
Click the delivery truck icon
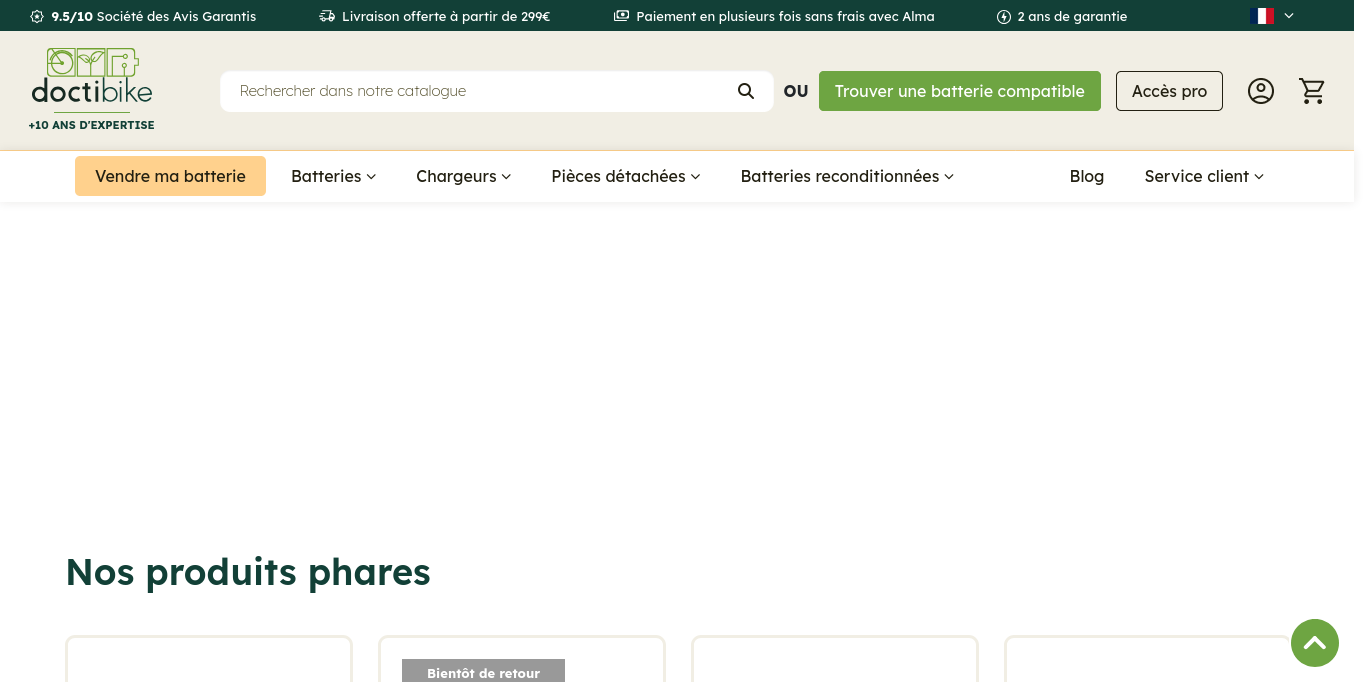327,17
